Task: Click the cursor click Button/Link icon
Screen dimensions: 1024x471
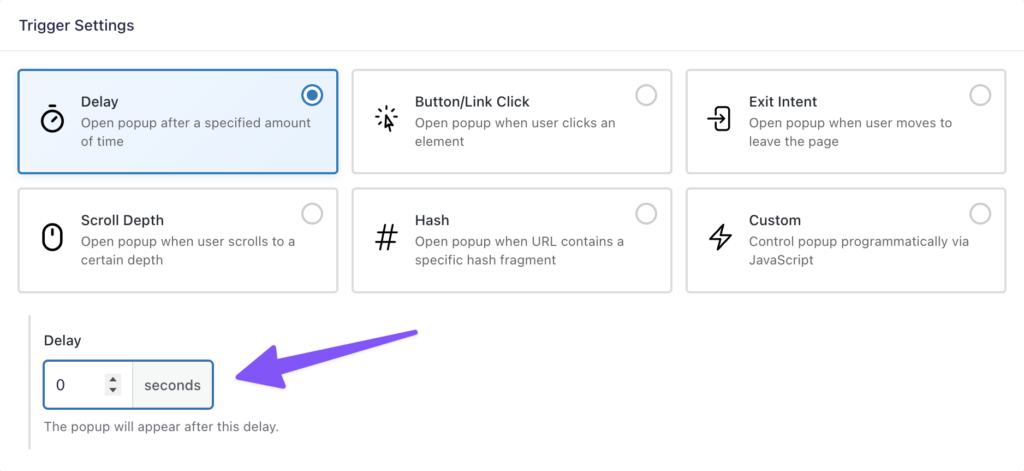Action: tap(386, 120)
